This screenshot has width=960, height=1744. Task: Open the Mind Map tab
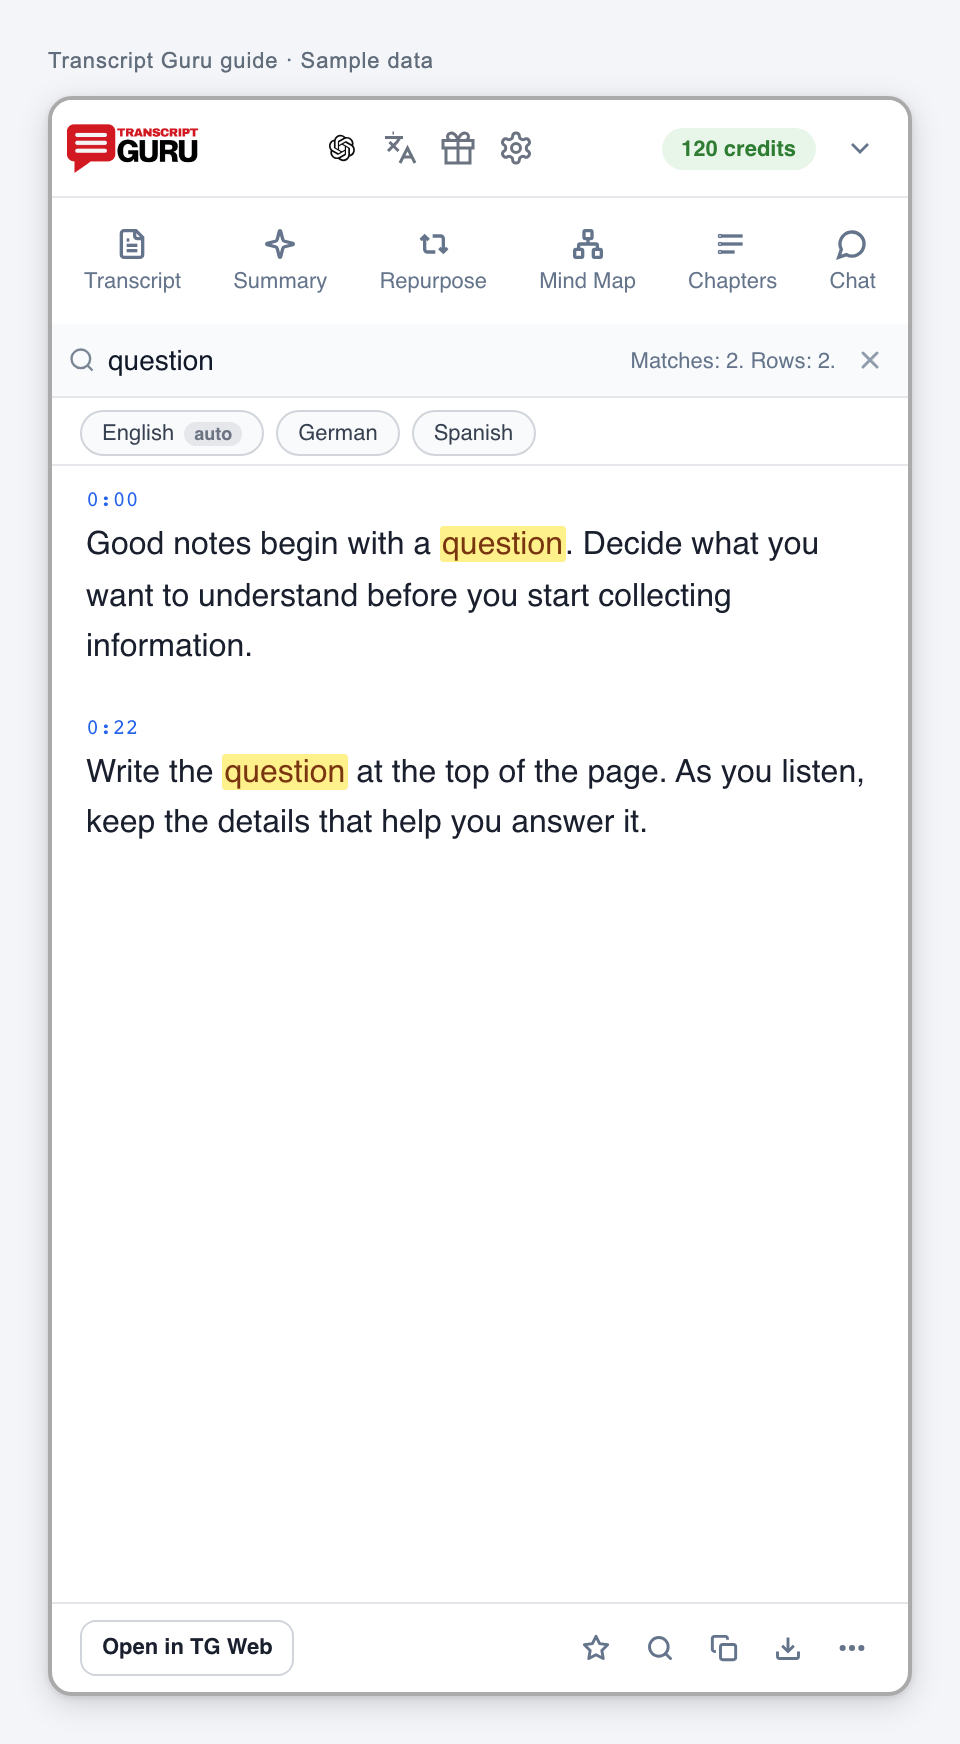tap(588, 260)
